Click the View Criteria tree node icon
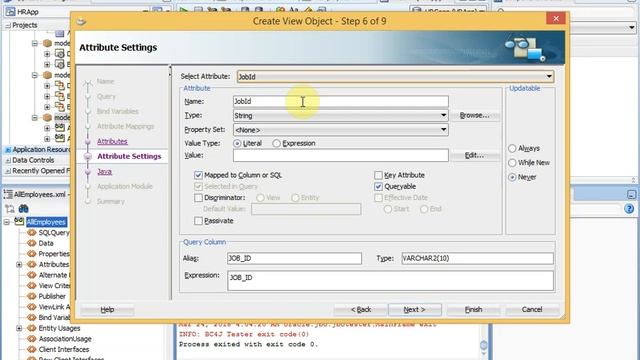 32,286
